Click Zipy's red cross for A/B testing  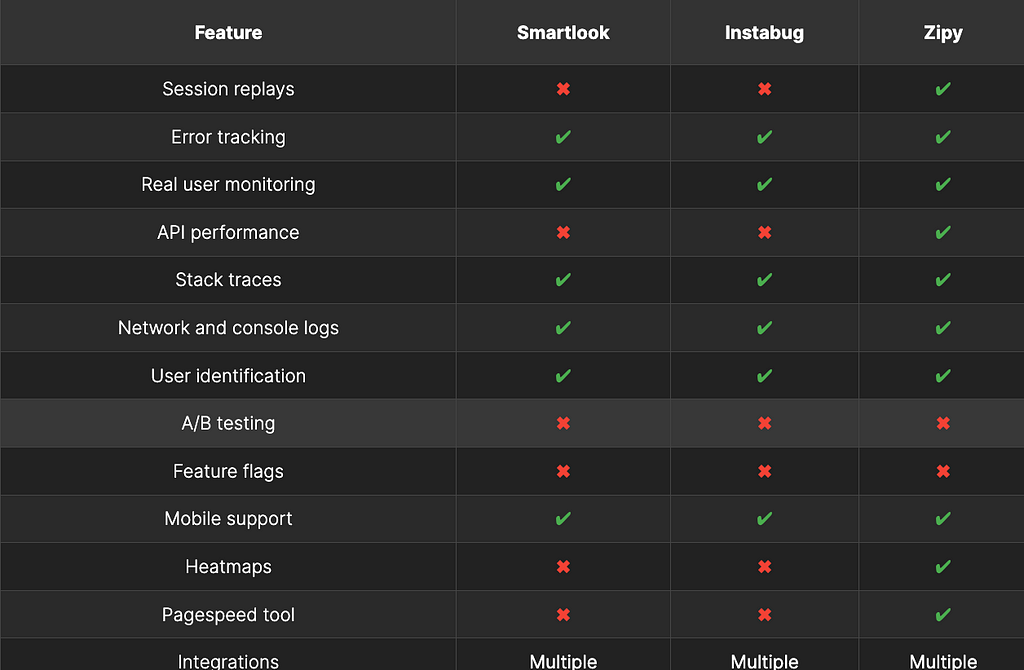pos(942,423)
